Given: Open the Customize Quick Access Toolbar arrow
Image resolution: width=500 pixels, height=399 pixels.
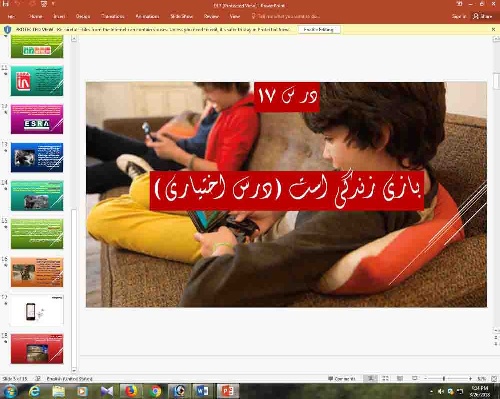Looking at the screenshot, I should [53, 4].
